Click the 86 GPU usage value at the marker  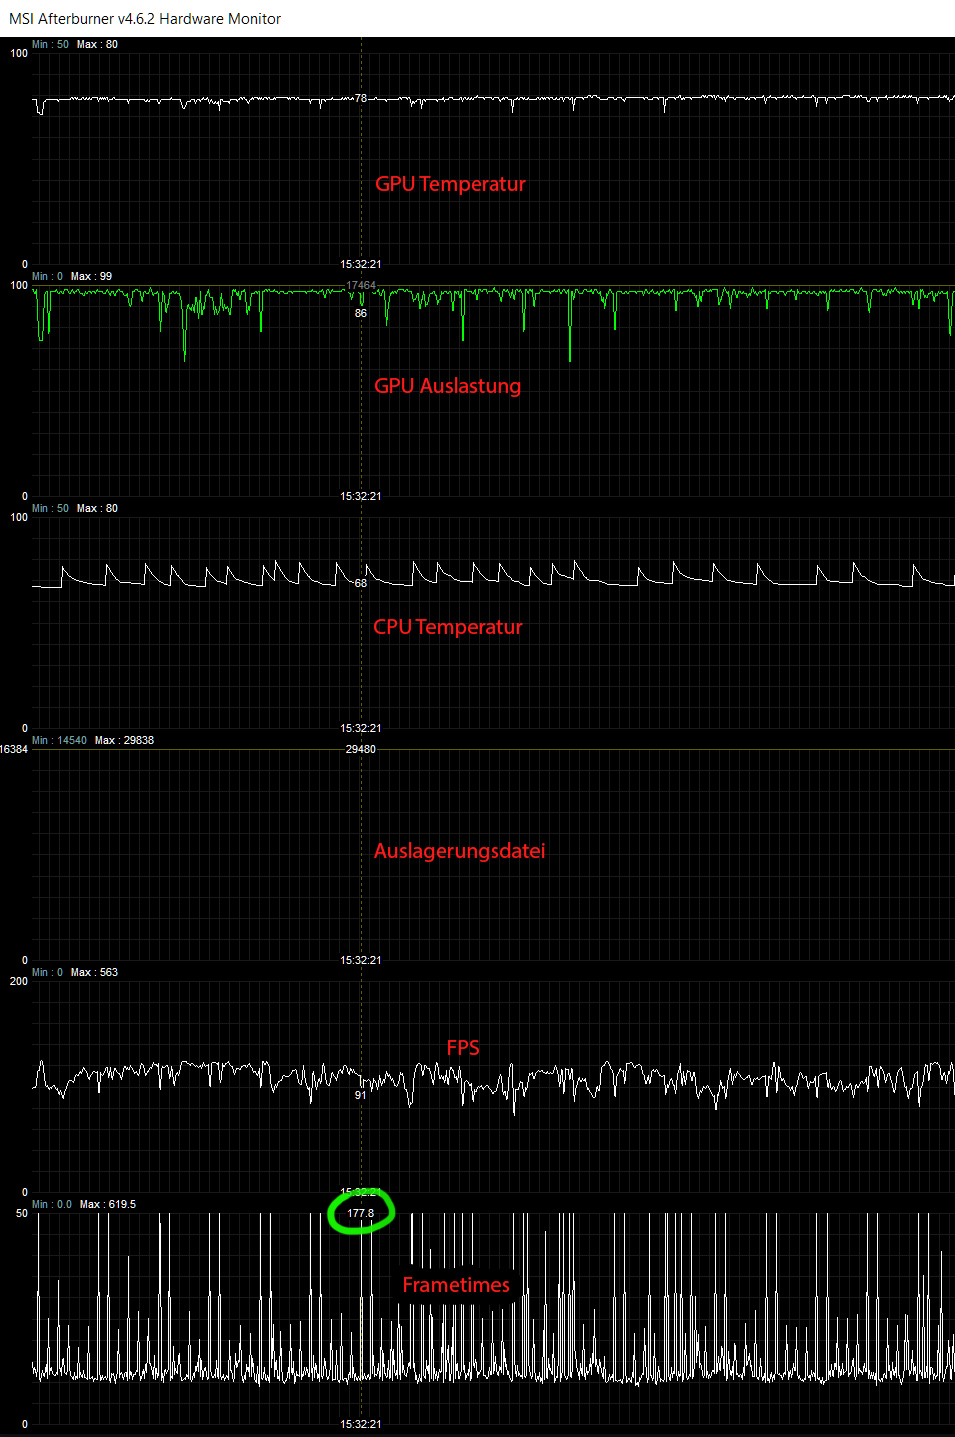coord(359,313)
